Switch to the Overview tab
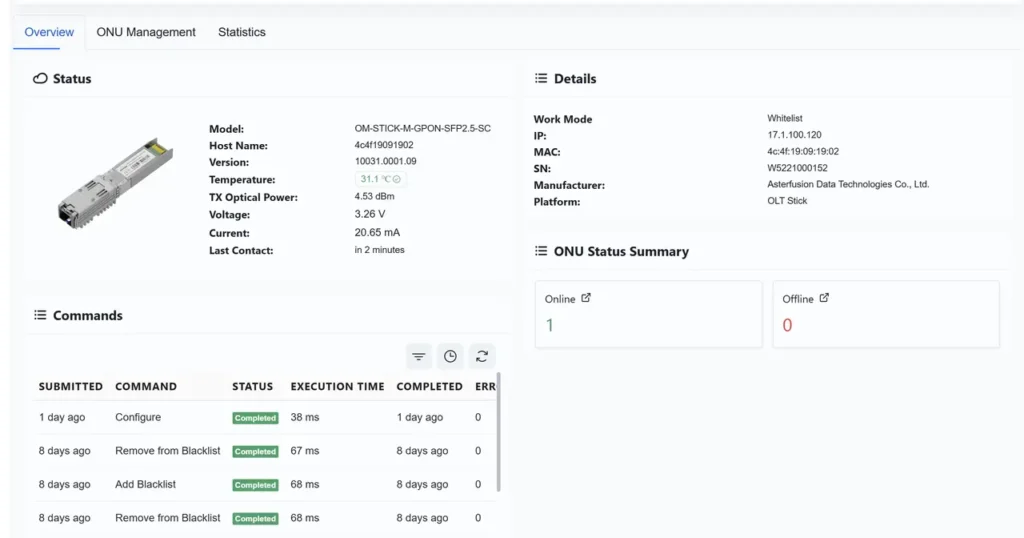This screenshot has width=1024, height=538. coord(49,32)
